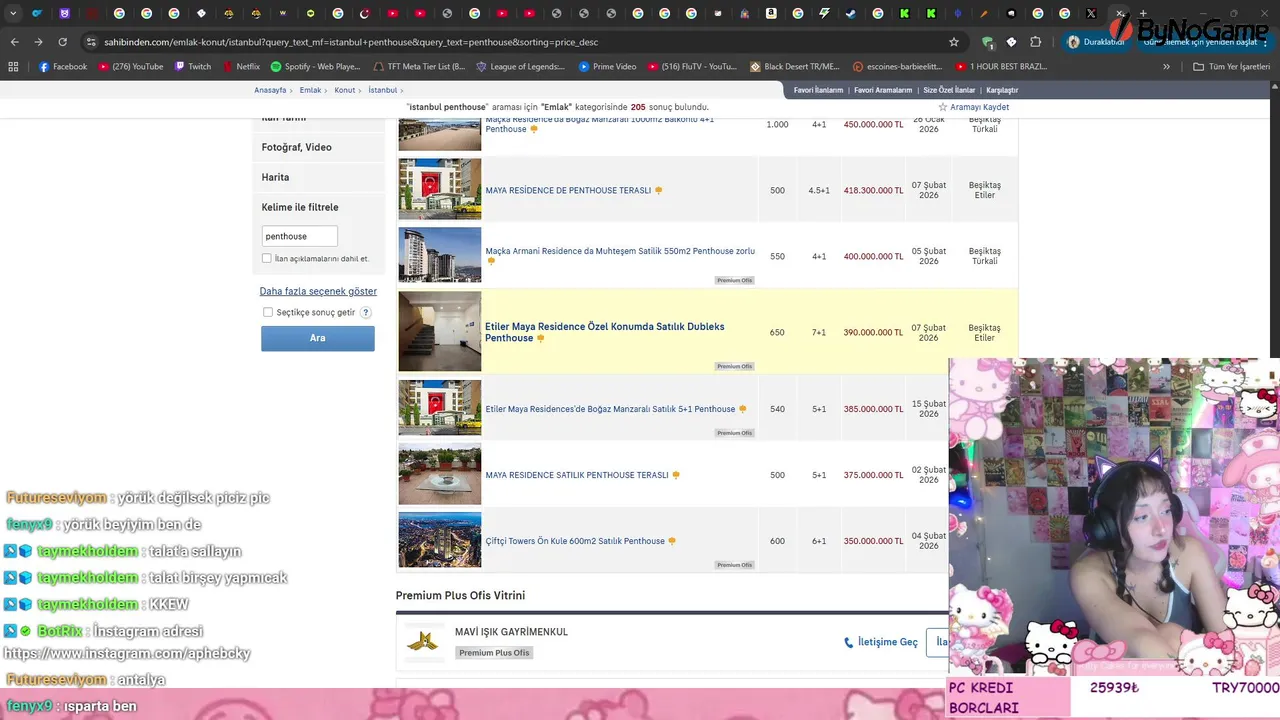Click the browser address bar URL
This screenshot has width=1280, height=720.
[x=351, y=42]
